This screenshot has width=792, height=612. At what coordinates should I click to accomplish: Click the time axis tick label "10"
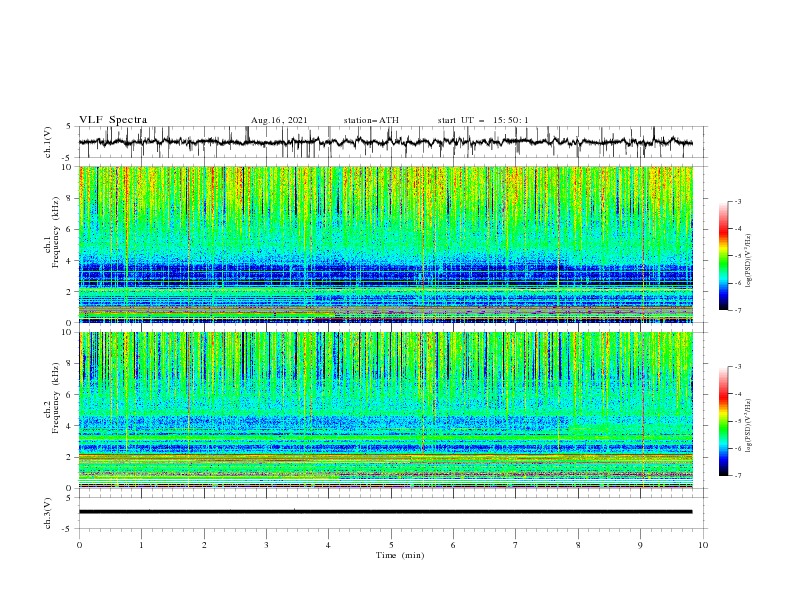click(703, 545)
